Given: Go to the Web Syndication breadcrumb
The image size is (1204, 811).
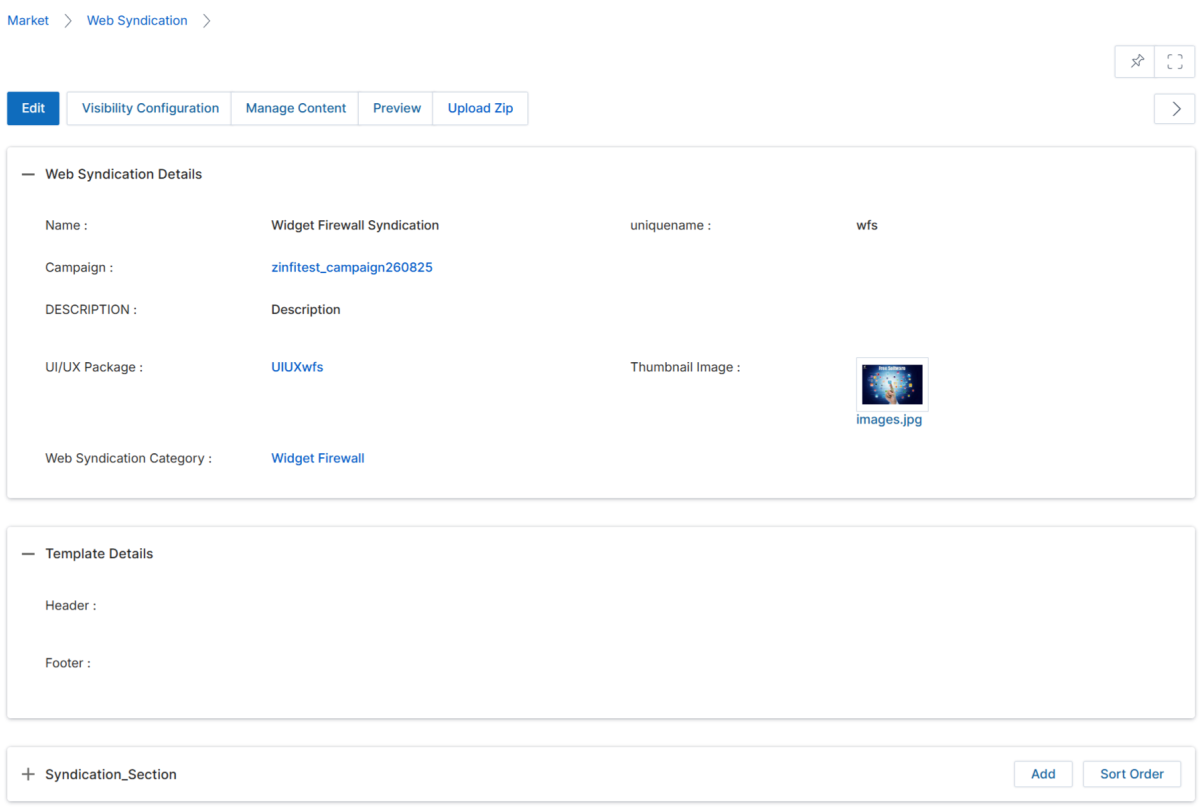Looking at the screenshot, I should [137, 20].
